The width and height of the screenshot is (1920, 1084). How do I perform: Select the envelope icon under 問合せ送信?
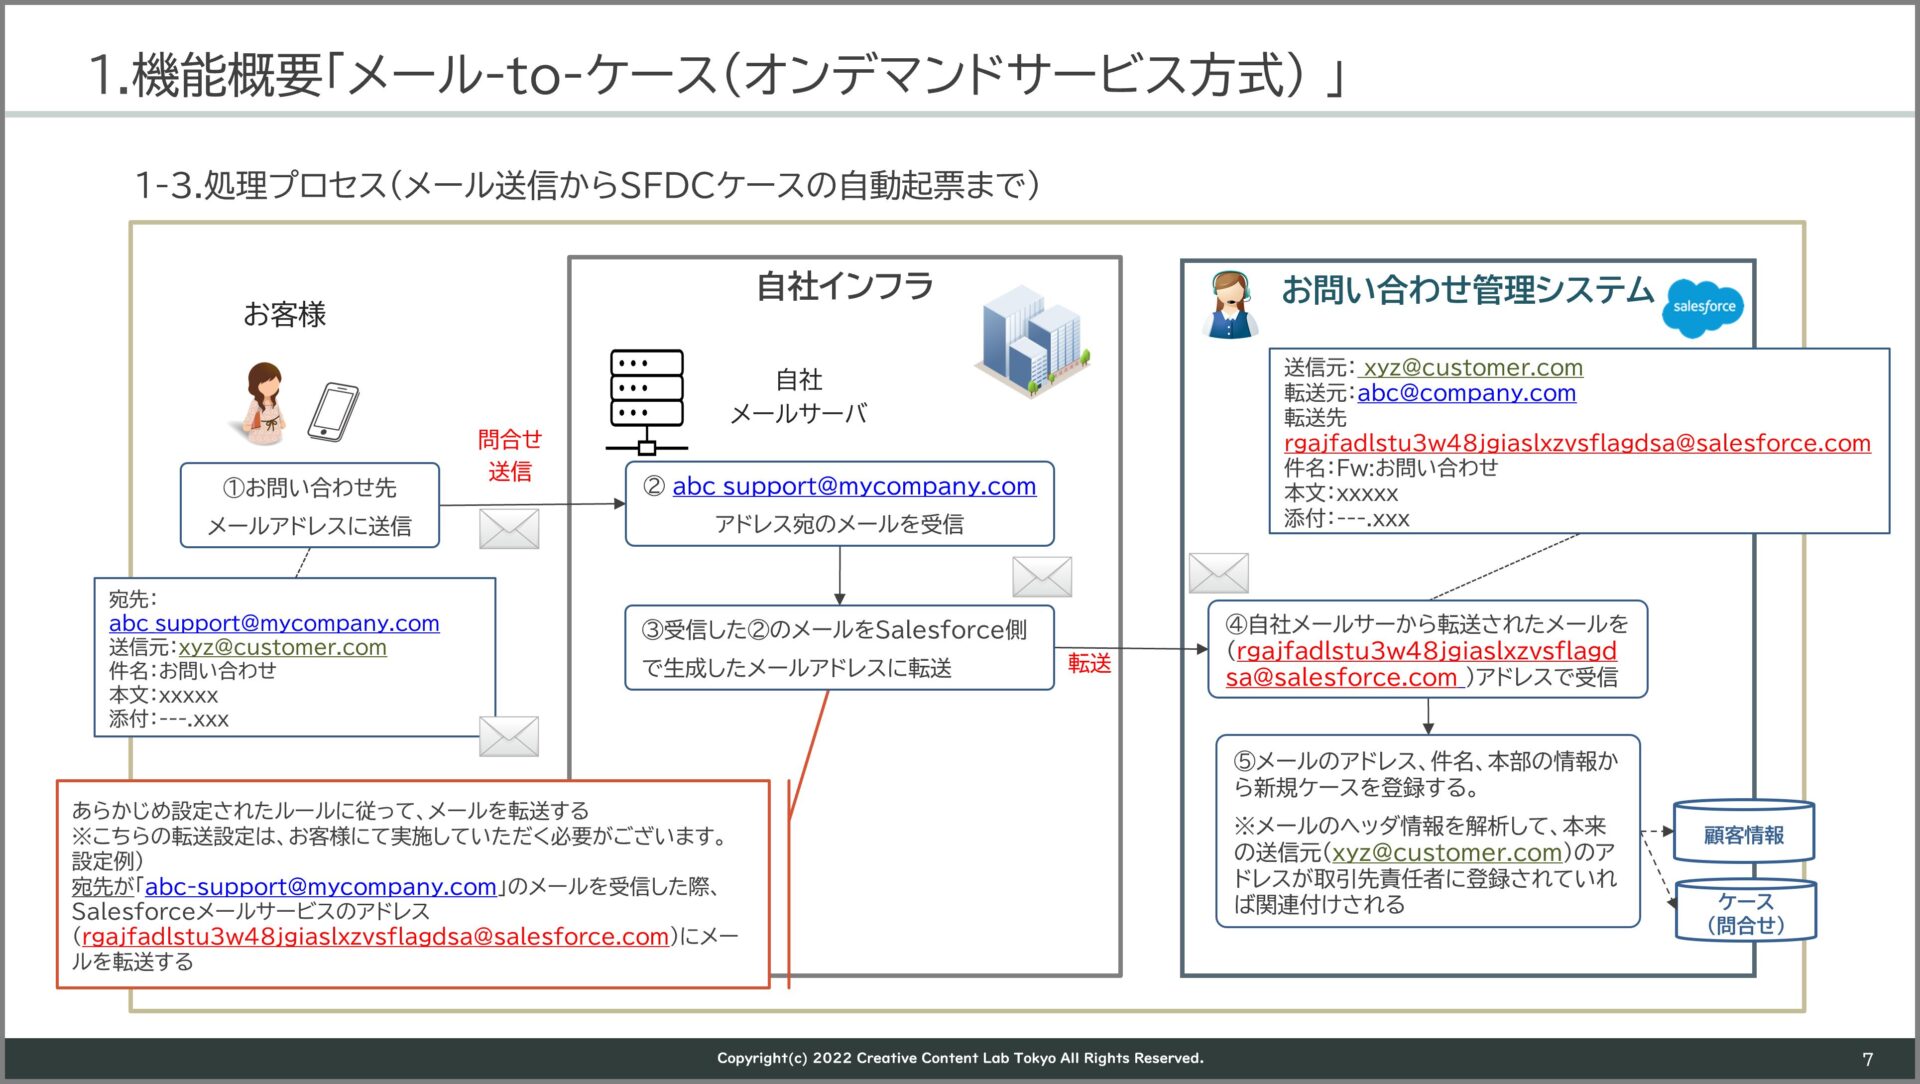pyautogui.click(x=510, y=527)
